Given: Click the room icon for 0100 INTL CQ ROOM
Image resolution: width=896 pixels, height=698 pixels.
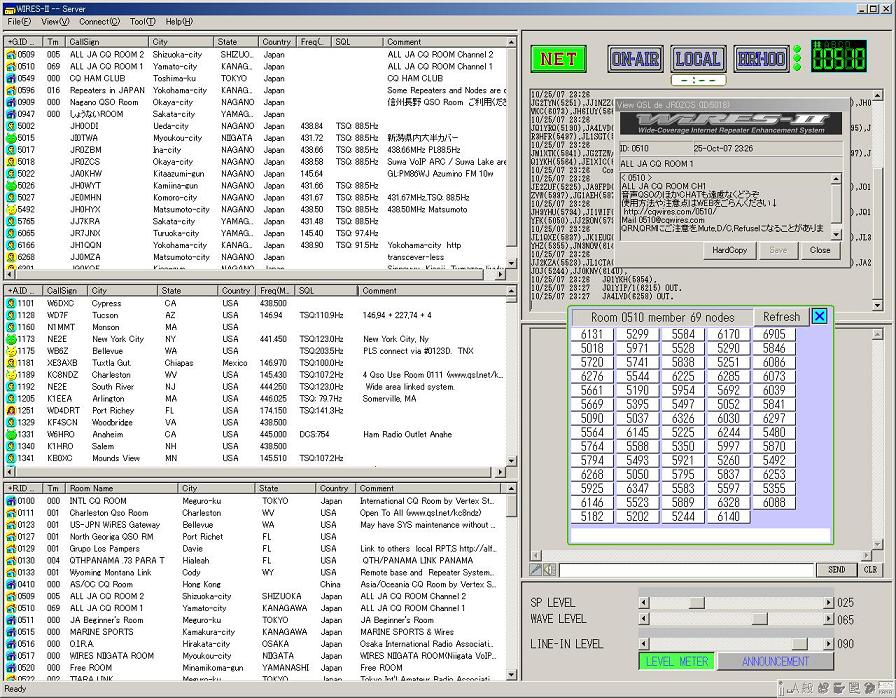Looking at the screenshot, I should coord(11,501).
